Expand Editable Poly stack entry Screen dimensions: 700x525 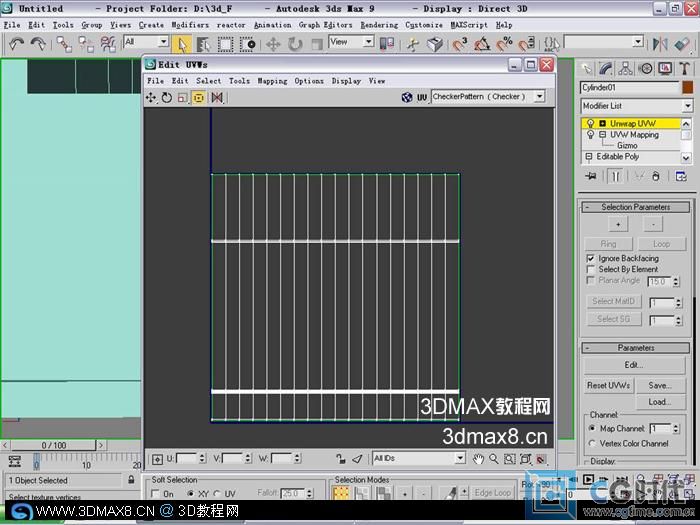coord(588,156)
